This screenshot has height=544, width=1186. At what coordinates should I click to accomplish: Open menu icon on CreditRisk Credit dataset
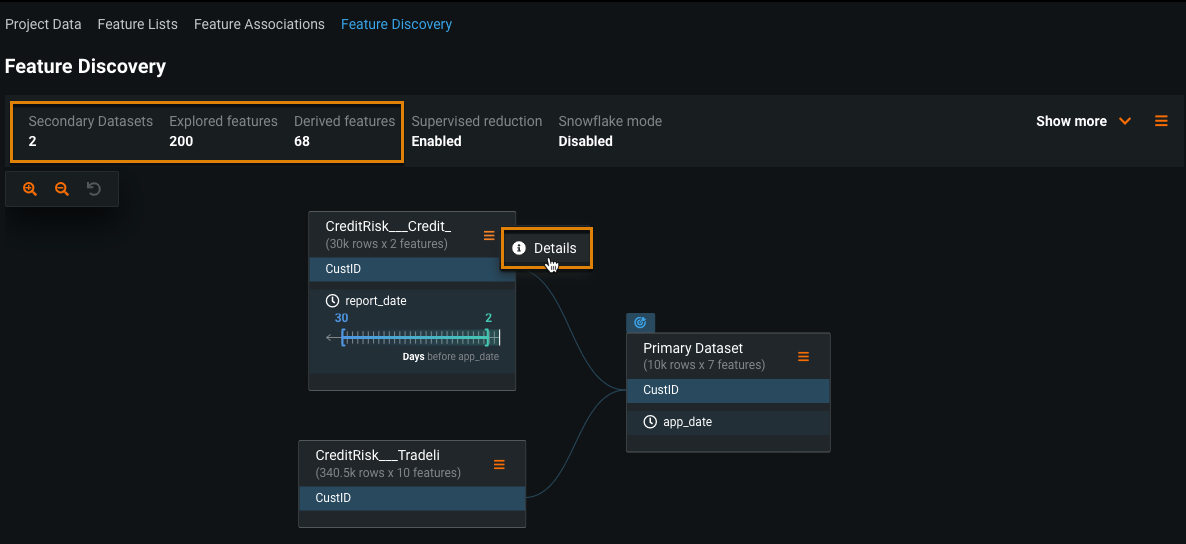pyautogui.click(x=489, y=236)
